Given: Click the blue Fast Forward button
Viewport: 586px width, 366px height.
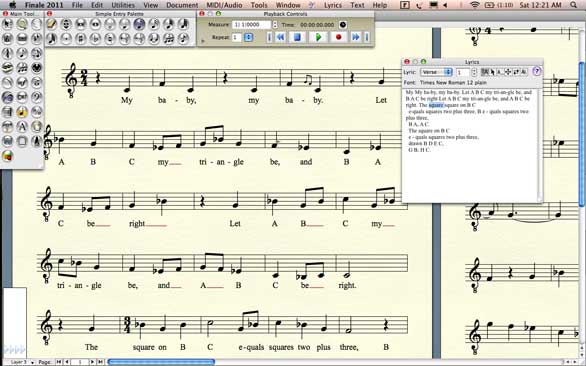Looking at the screenshot, I should pyautogui.click(x=356, y=37).
